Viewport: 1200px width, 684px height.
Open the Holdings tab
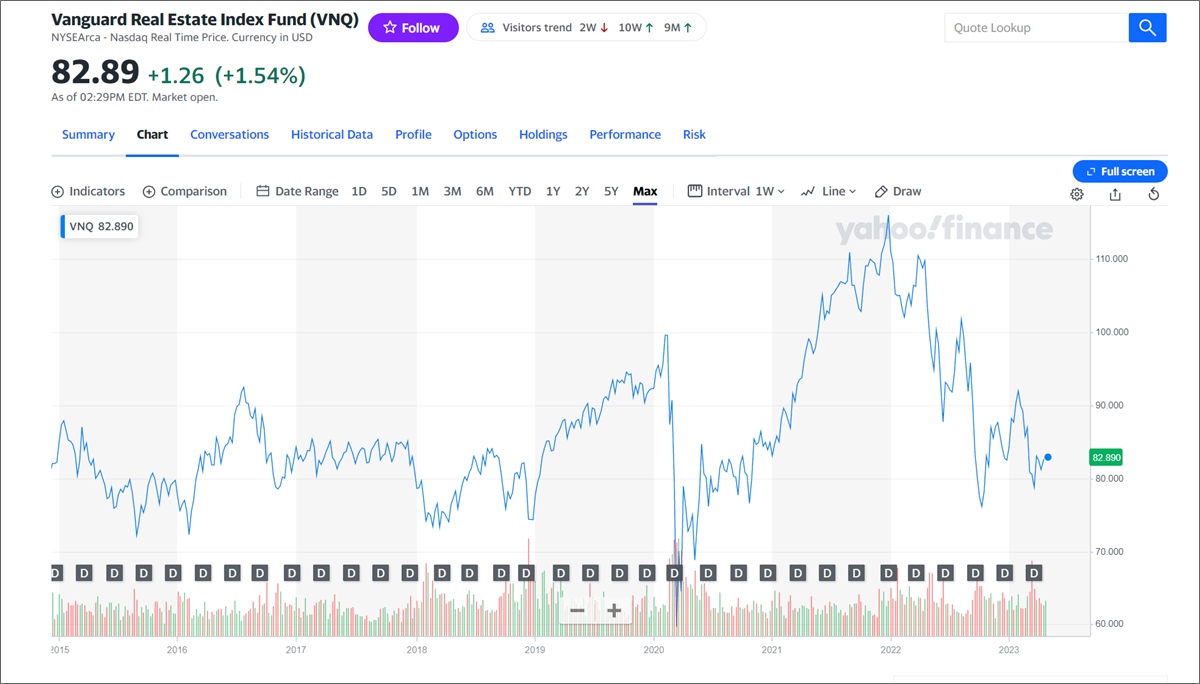[x=543, y=134]
